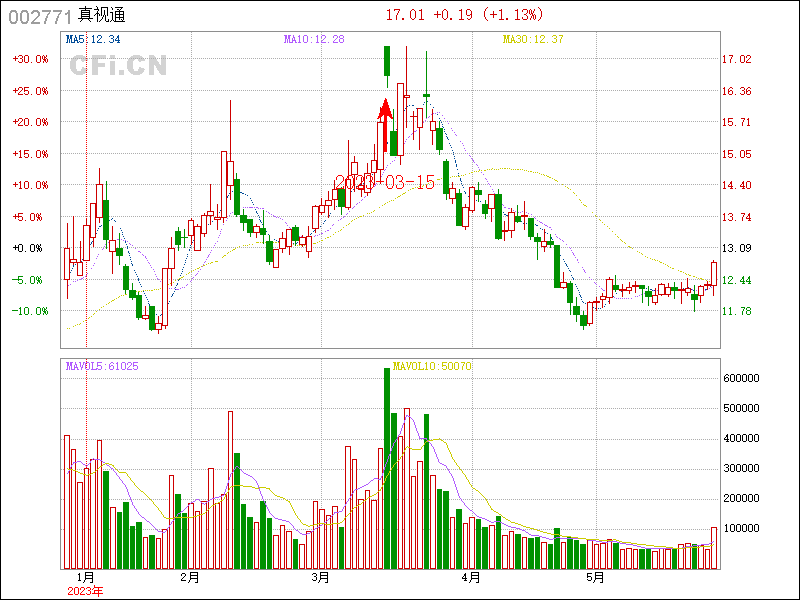Click the 5月 marker on the time axis
Viewport: 800px width, 600px height.
click(595, 578)
